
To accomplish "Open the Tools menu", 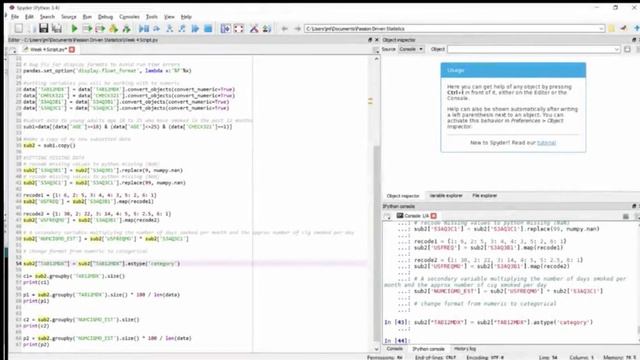I will tap(151, 17).
